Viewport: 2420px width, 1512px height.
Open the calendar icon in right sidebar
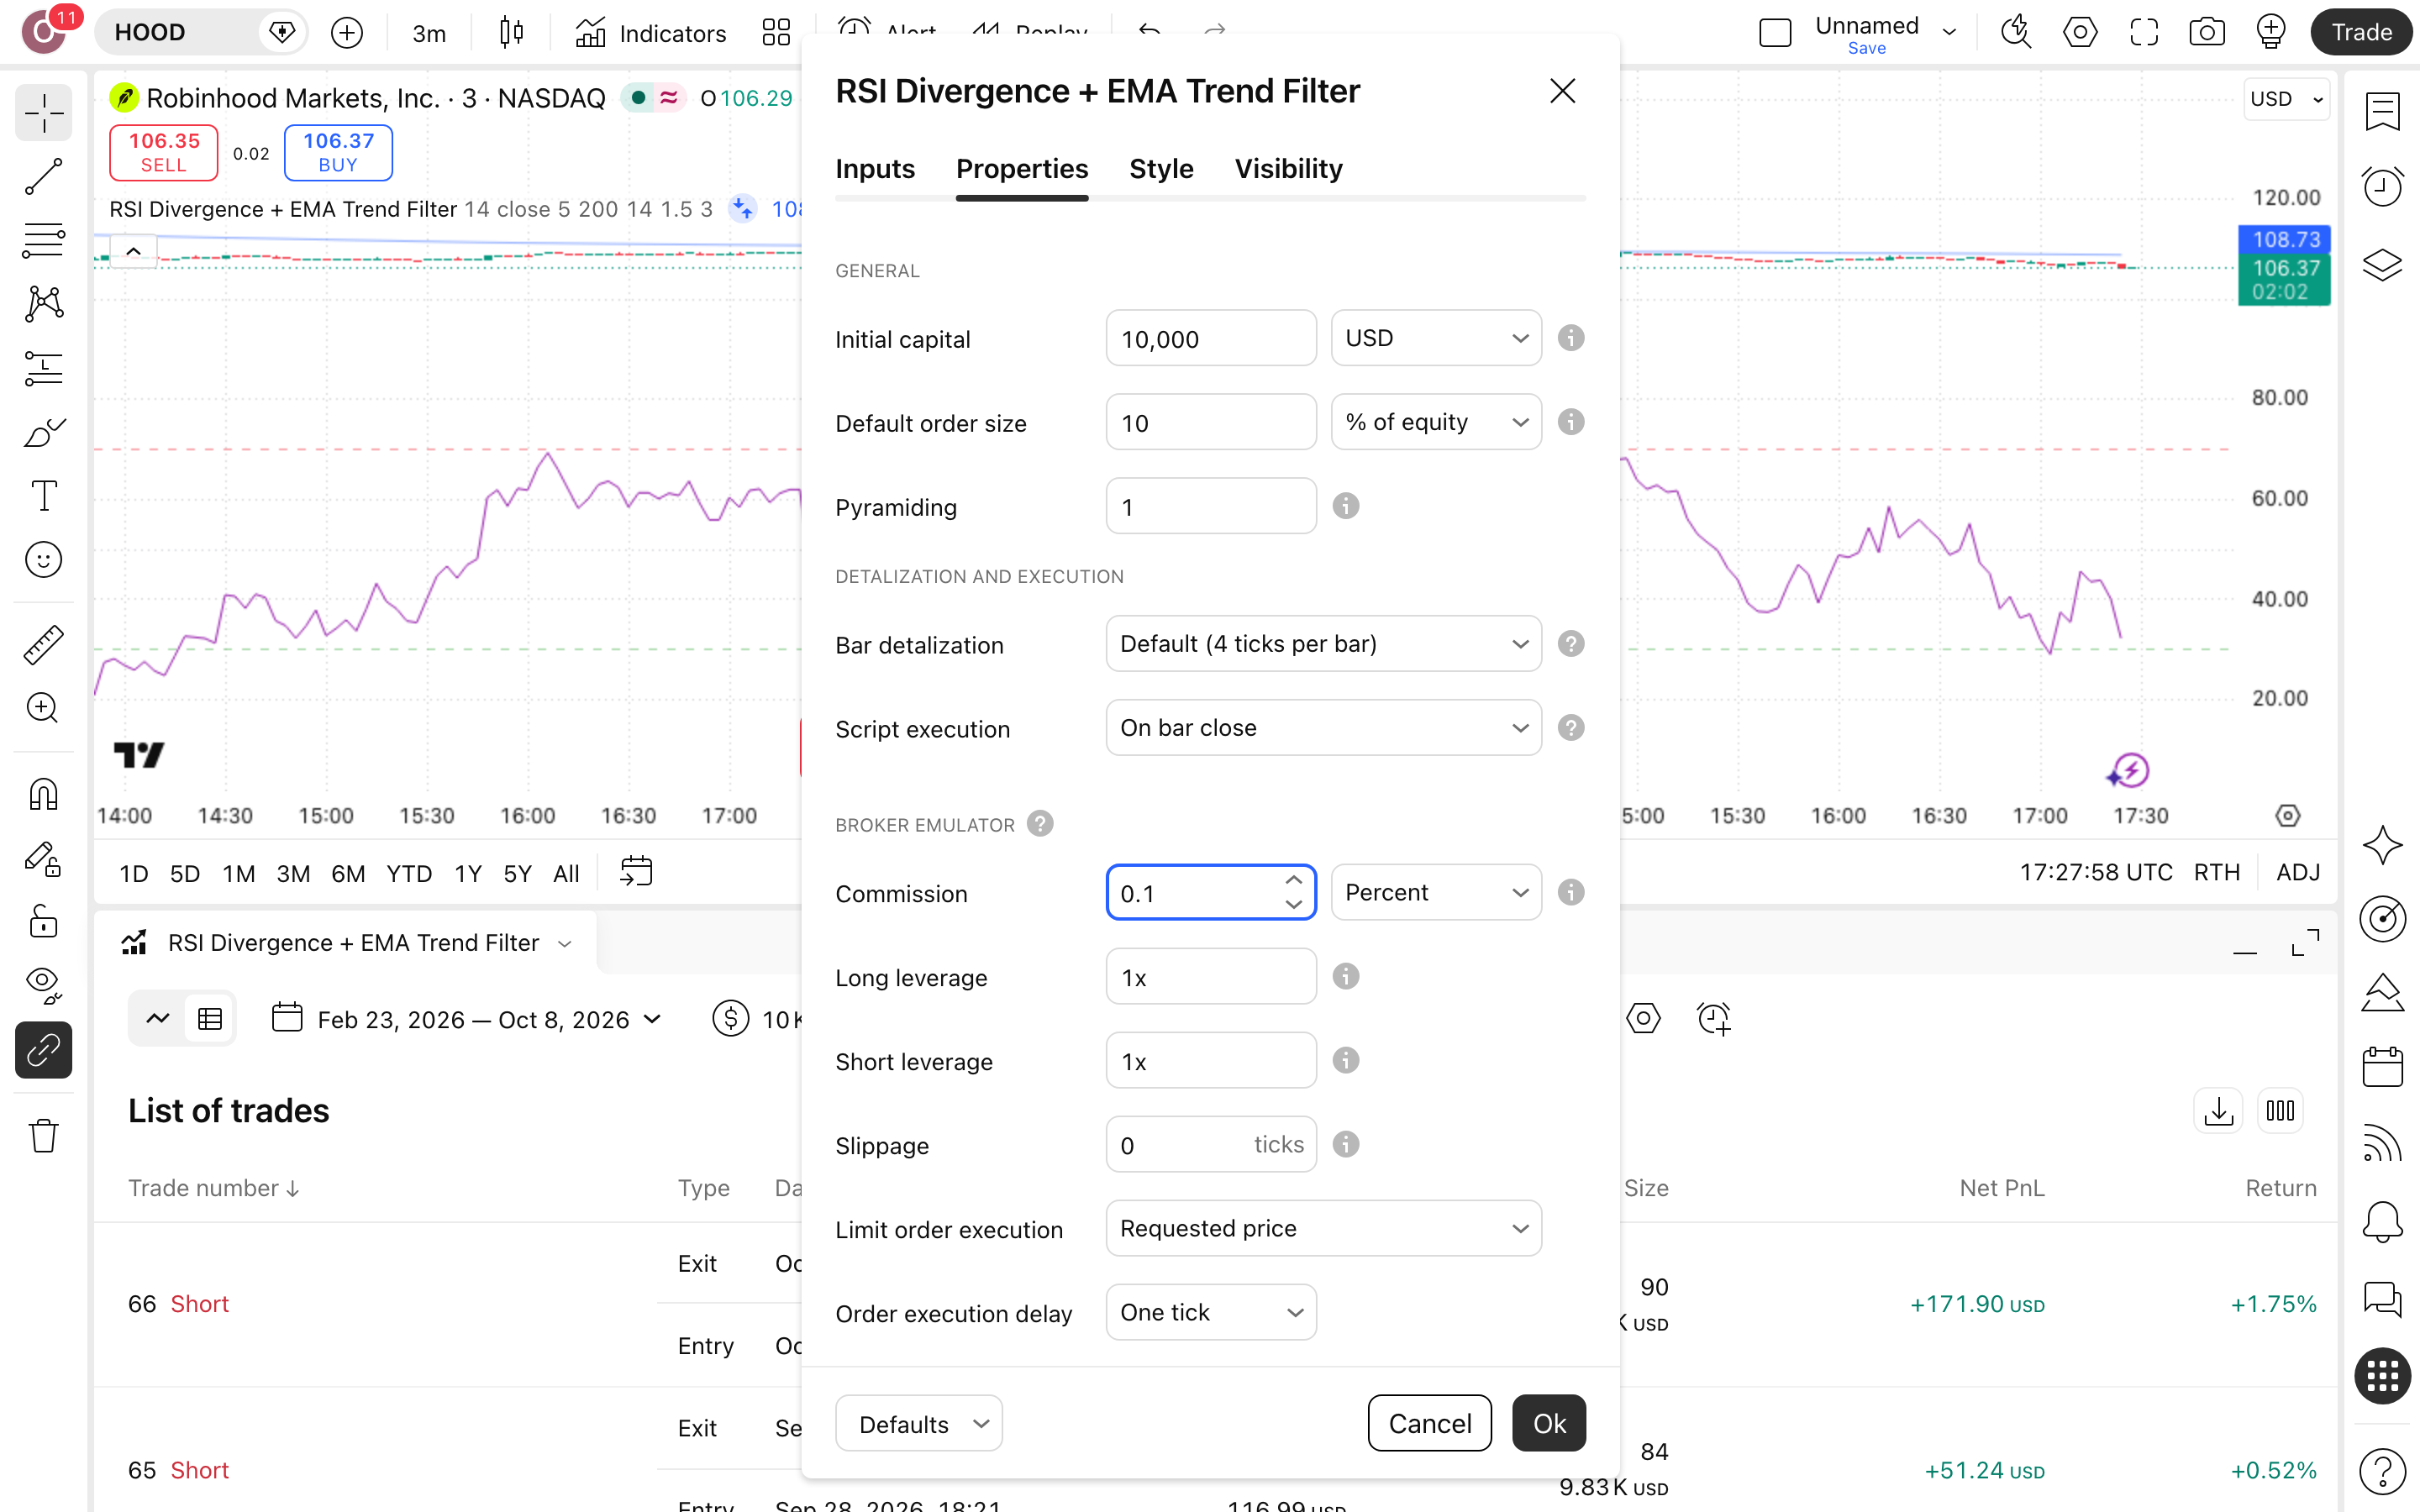pyautogui.click(x=2382, y=1067)
